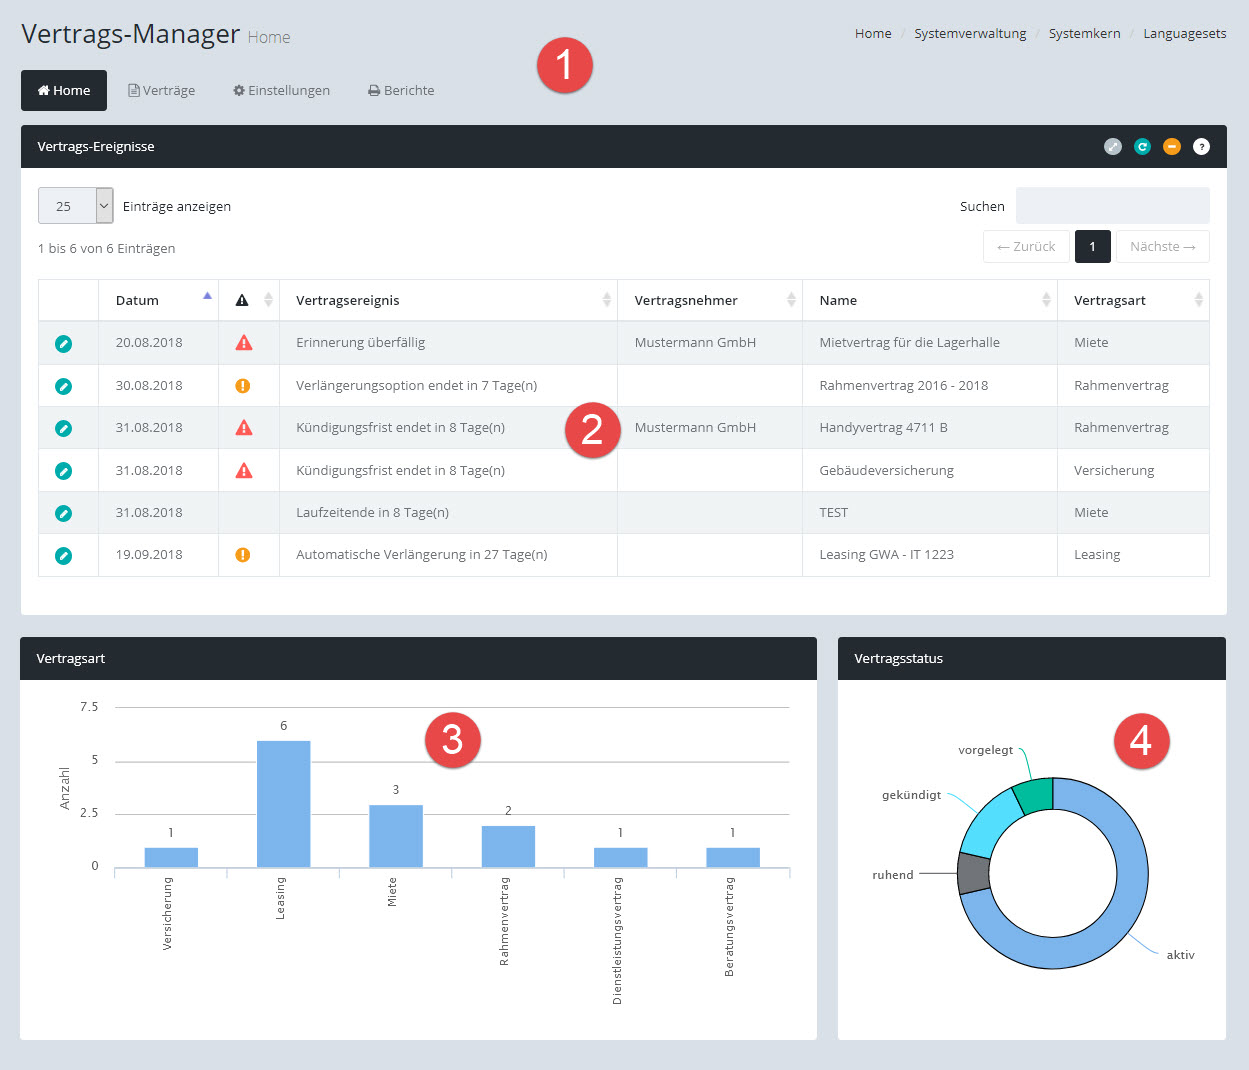Click red warning icon for Erinnerung überfällig
This screenshot has height=1070, width=1249.
(x=243, y=343)
